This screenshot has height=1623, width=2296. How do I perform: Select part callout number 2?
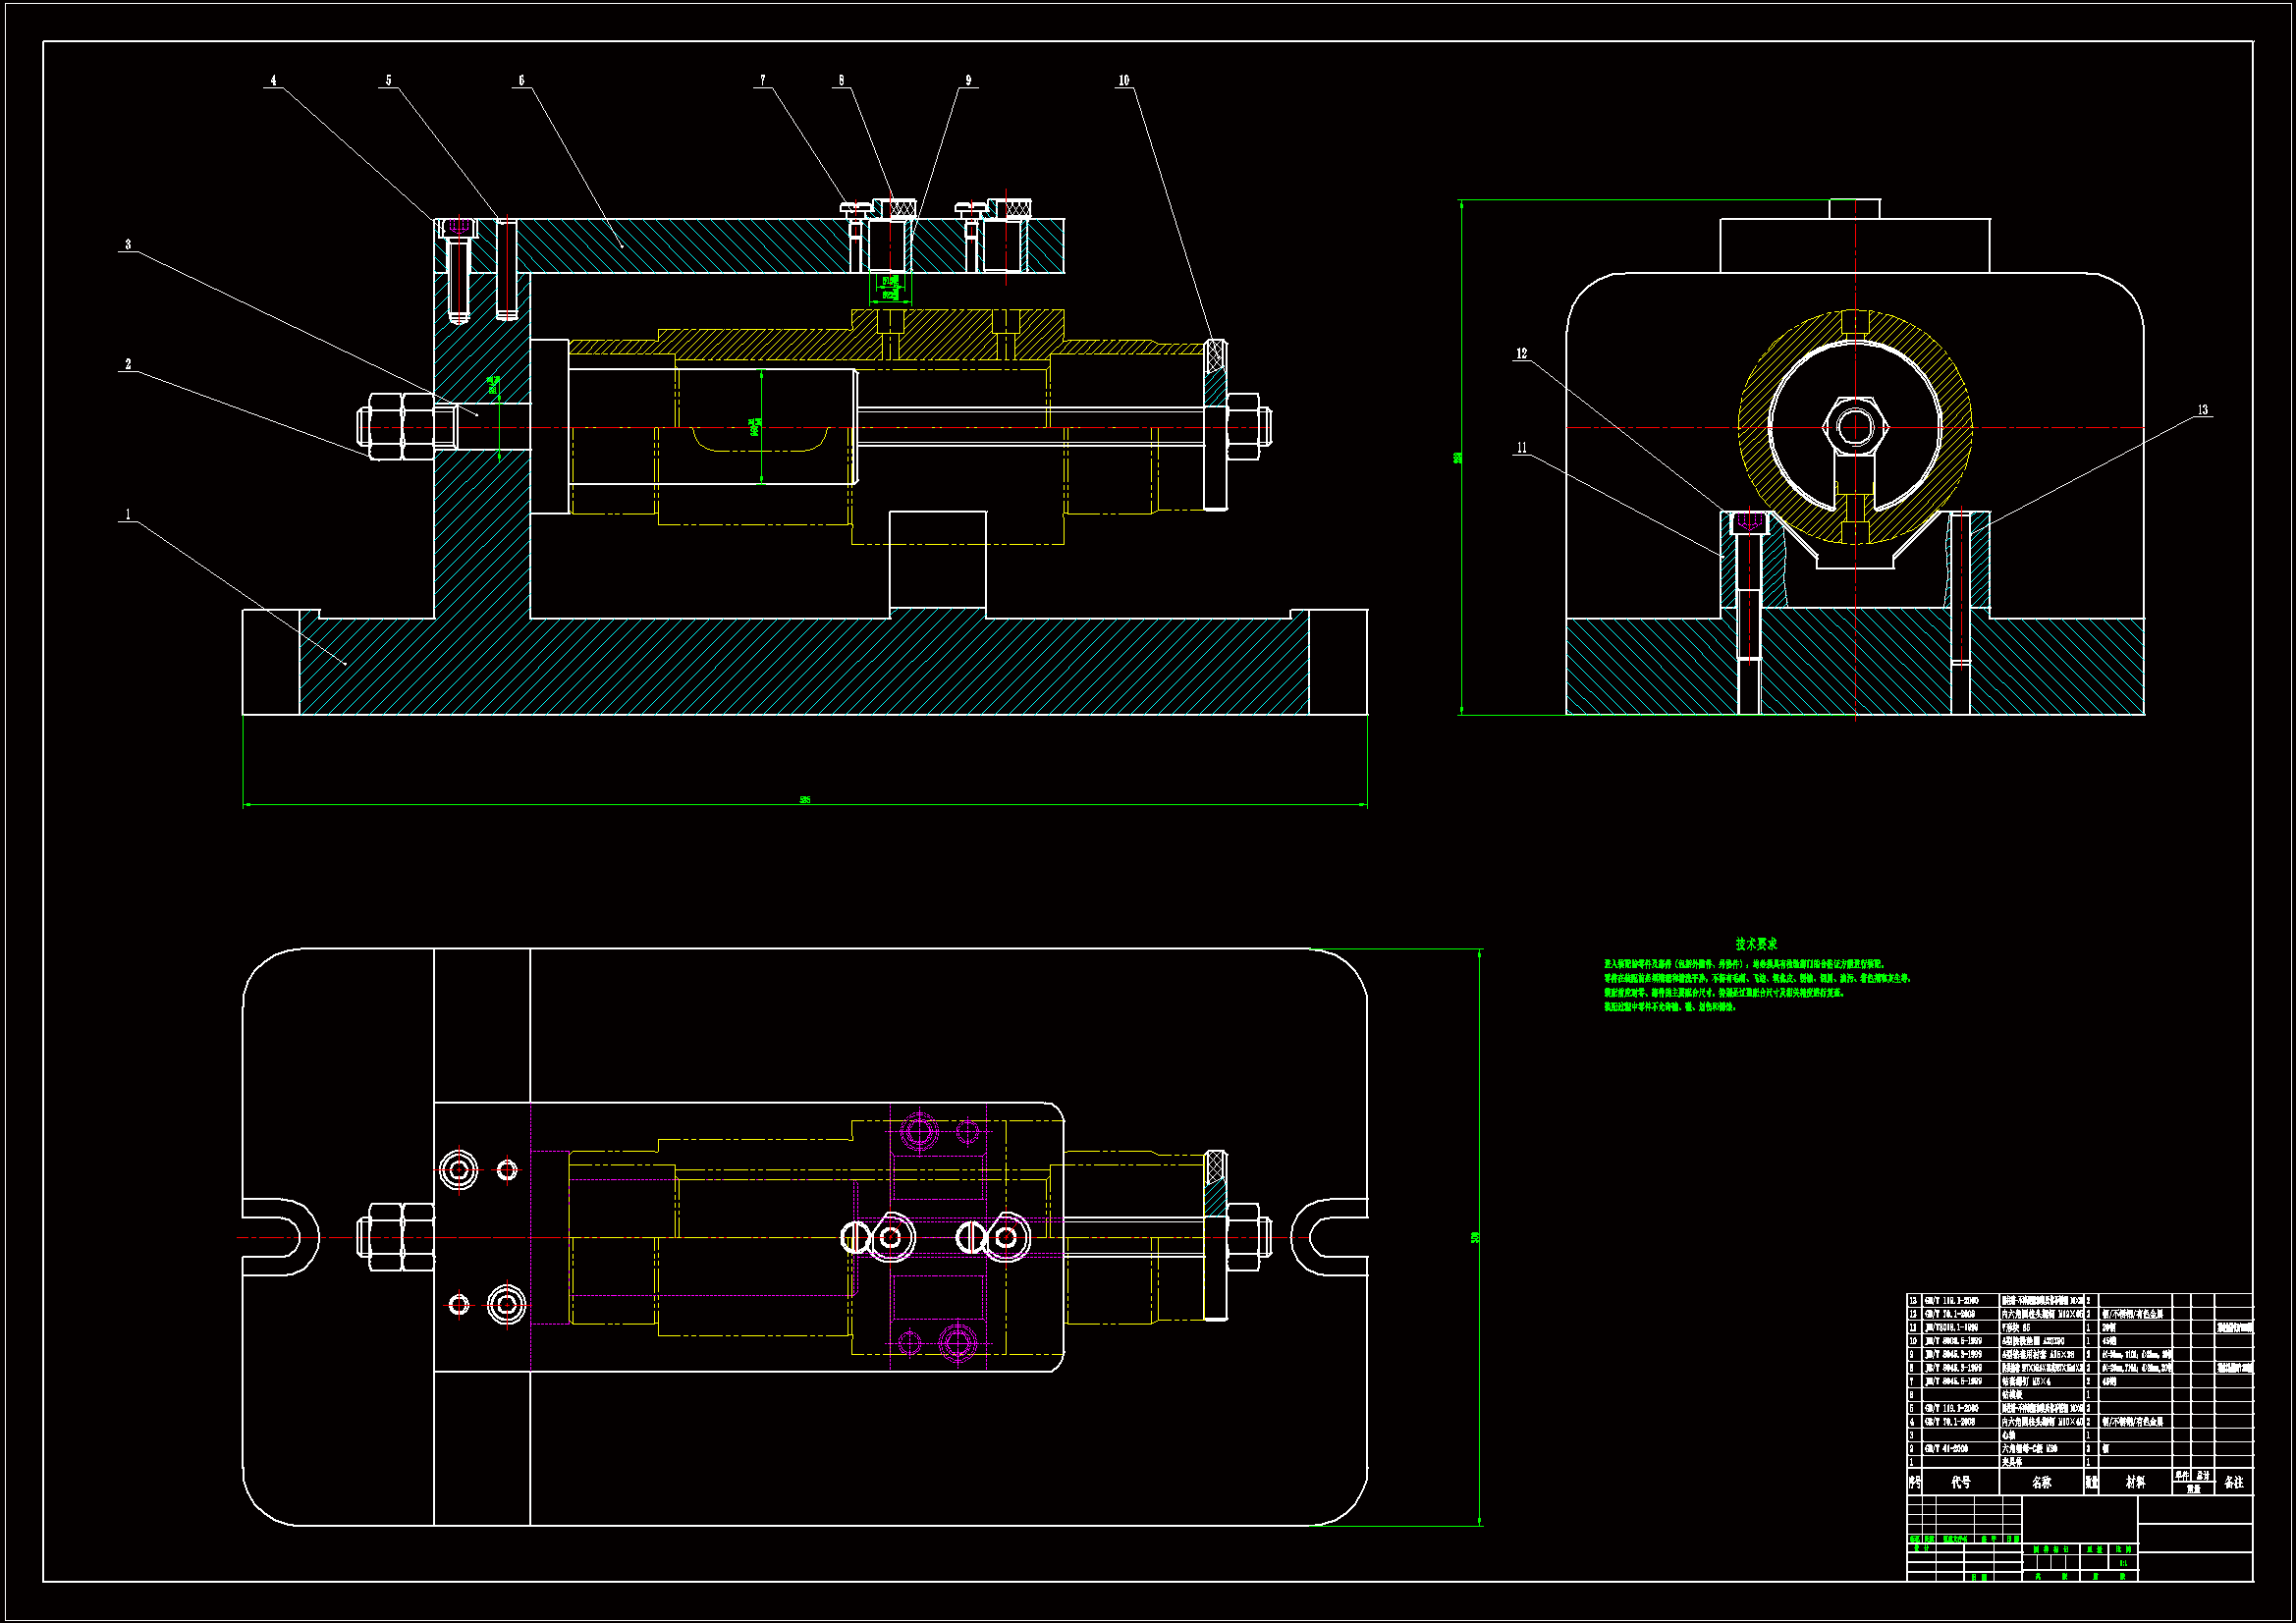[x=128, y=365]
